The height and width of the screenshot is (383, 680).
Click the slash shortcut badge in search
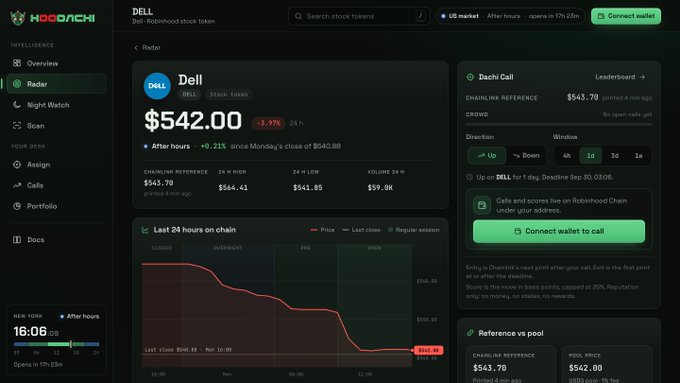[420, 16]
